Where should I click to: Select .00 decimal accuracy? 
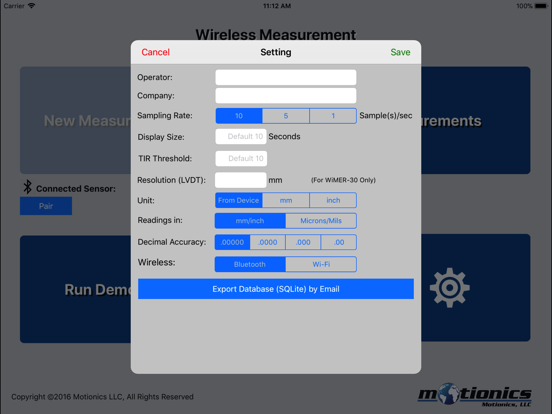339,242
